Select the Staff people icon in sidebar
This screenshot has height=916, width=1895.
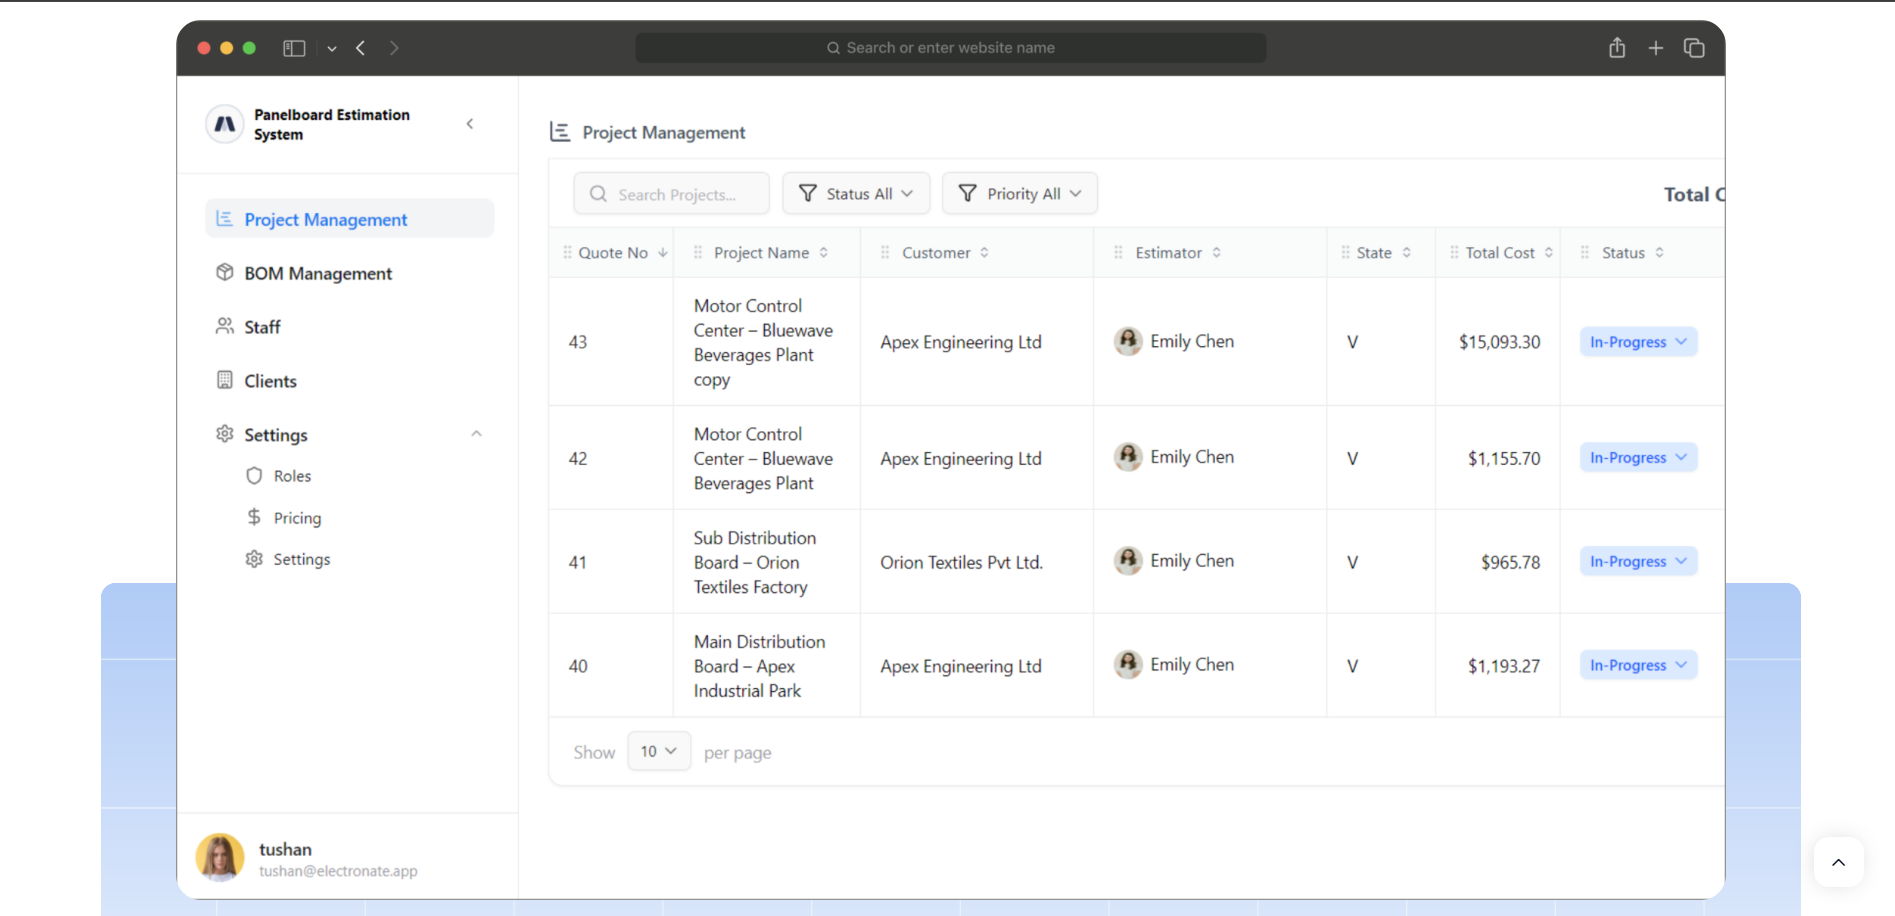(224, 326)
